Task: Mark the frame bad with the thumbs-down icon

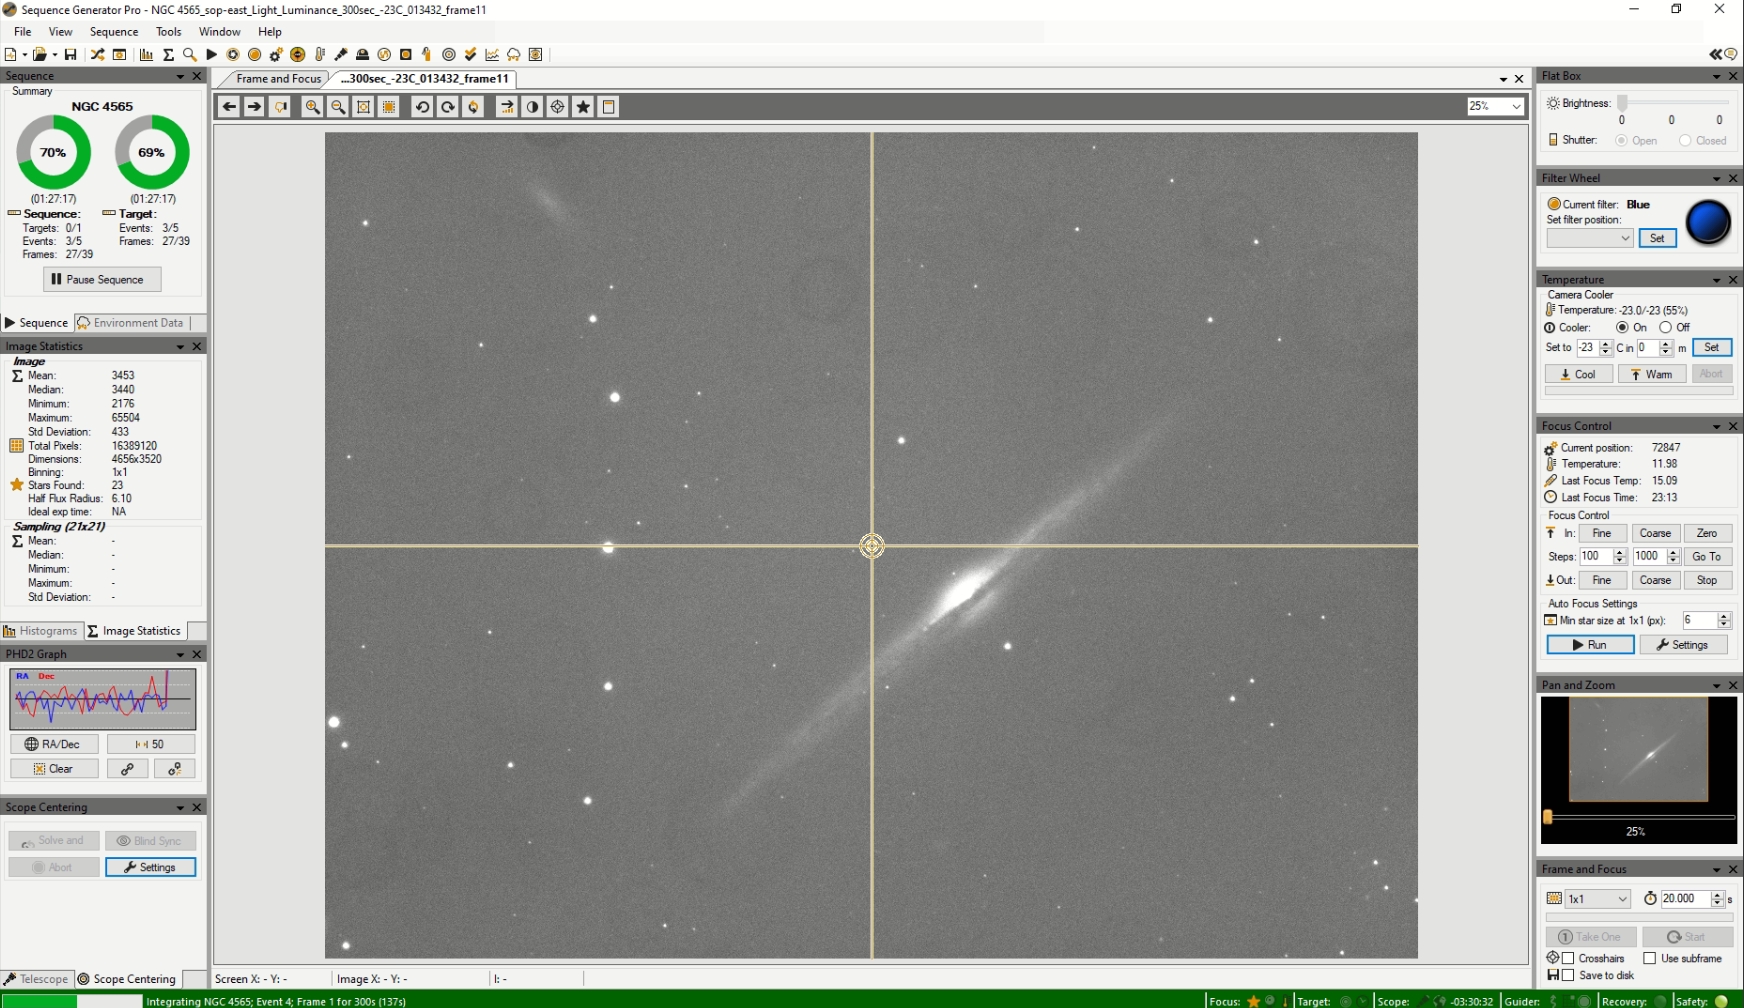Action: (x=280, y=107)
